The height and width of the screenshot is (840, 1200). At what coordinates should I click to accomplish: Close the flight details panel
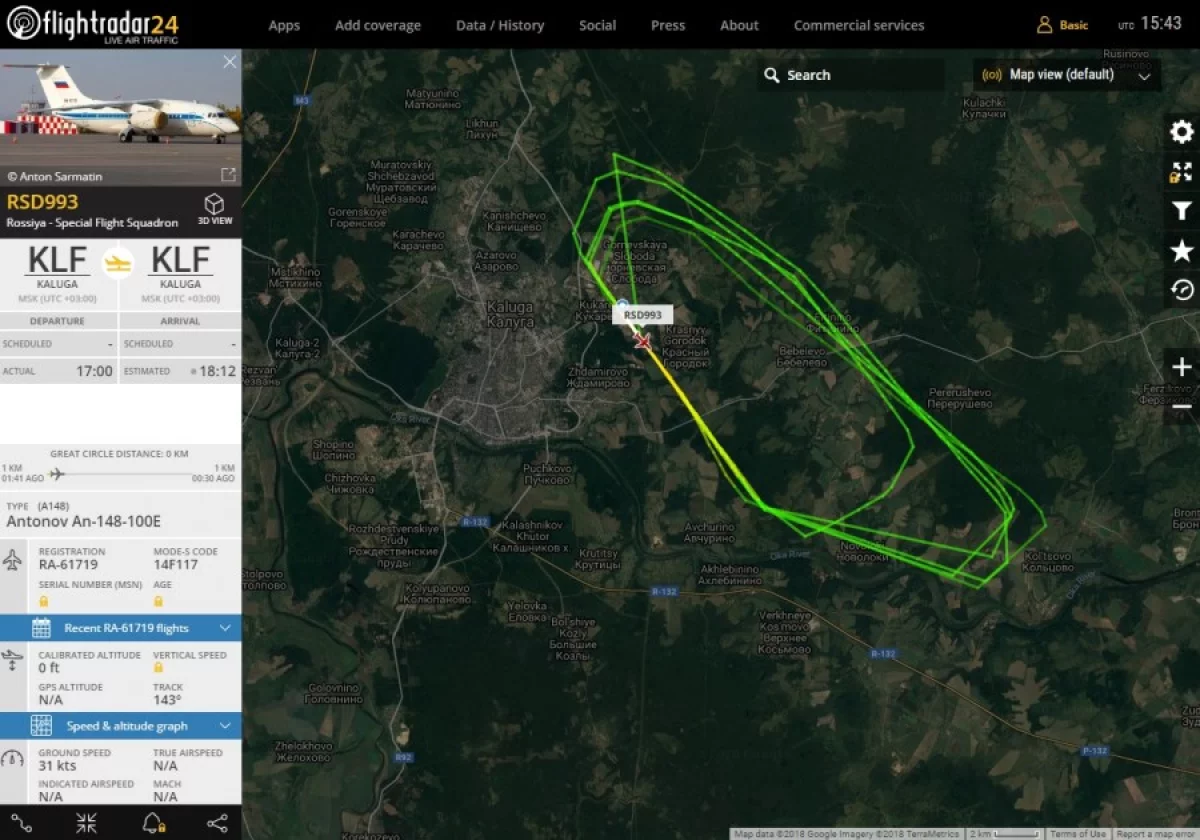(x=230, y=62)
